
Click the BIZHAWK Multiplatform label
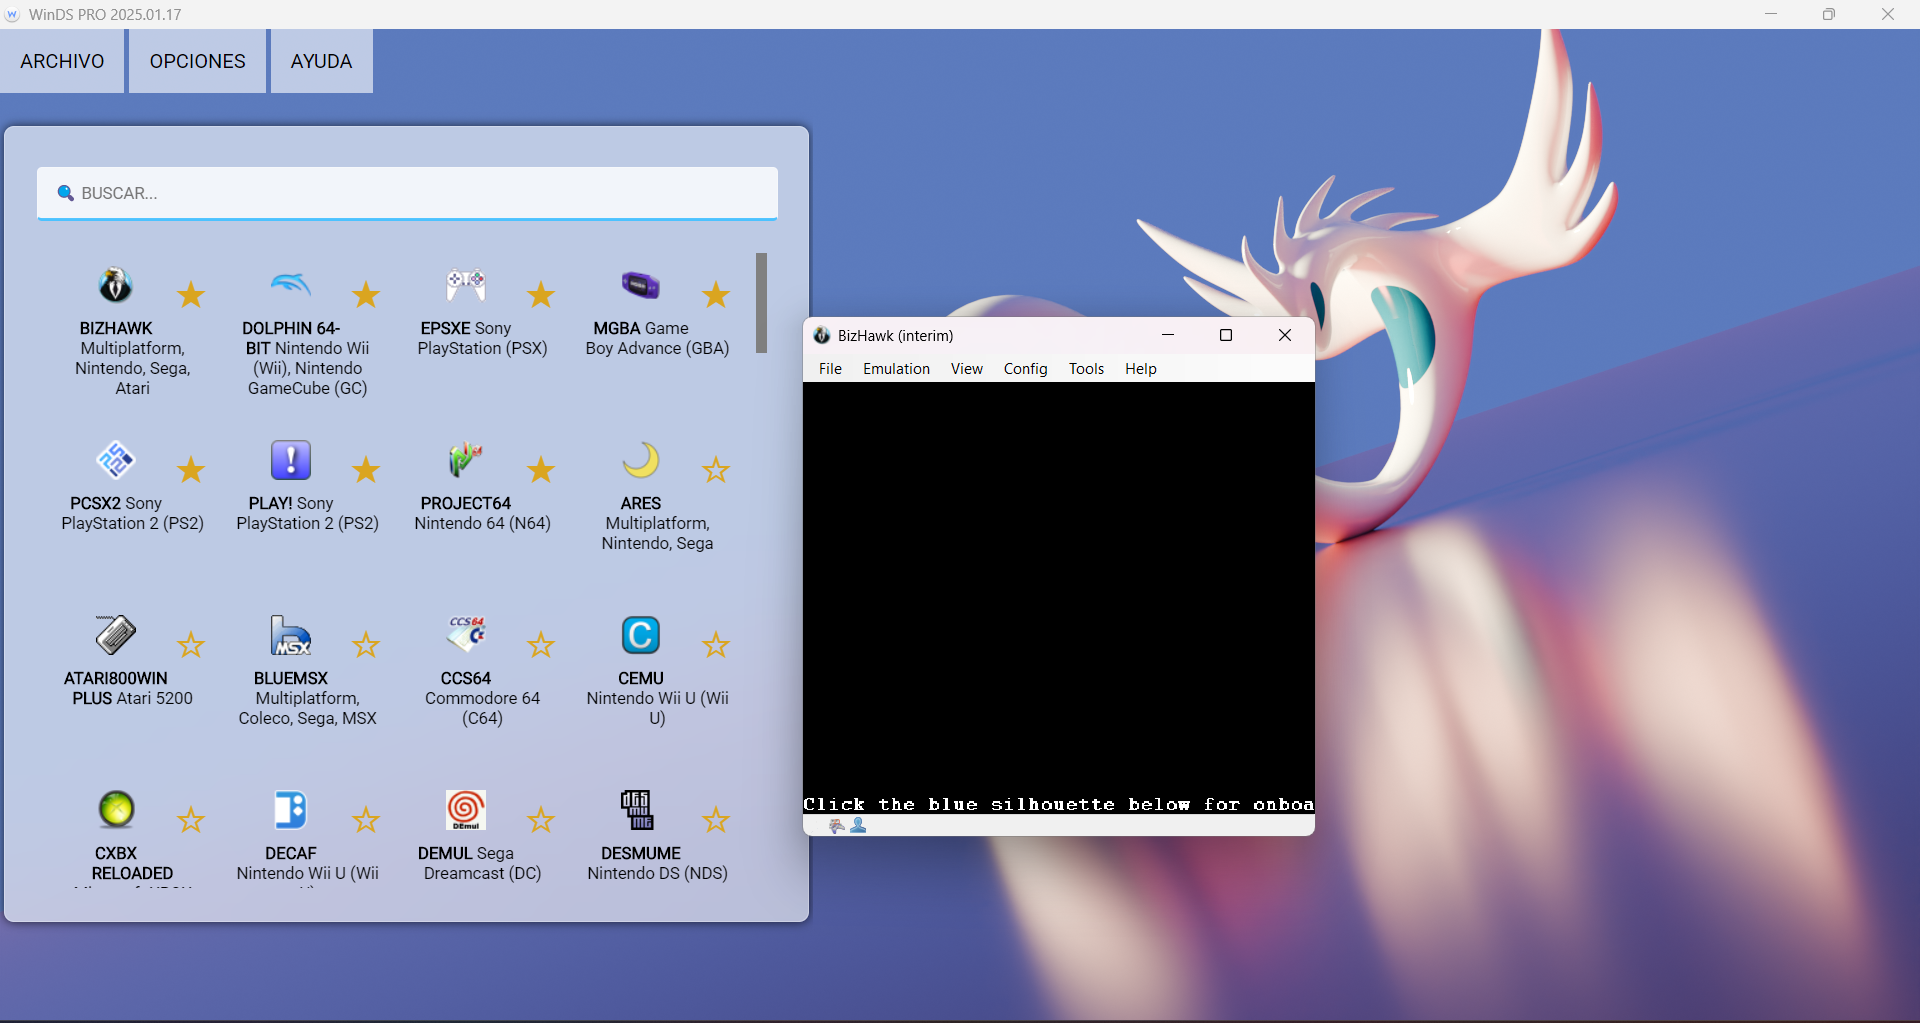pyautogui.click(x=132, y=358)
